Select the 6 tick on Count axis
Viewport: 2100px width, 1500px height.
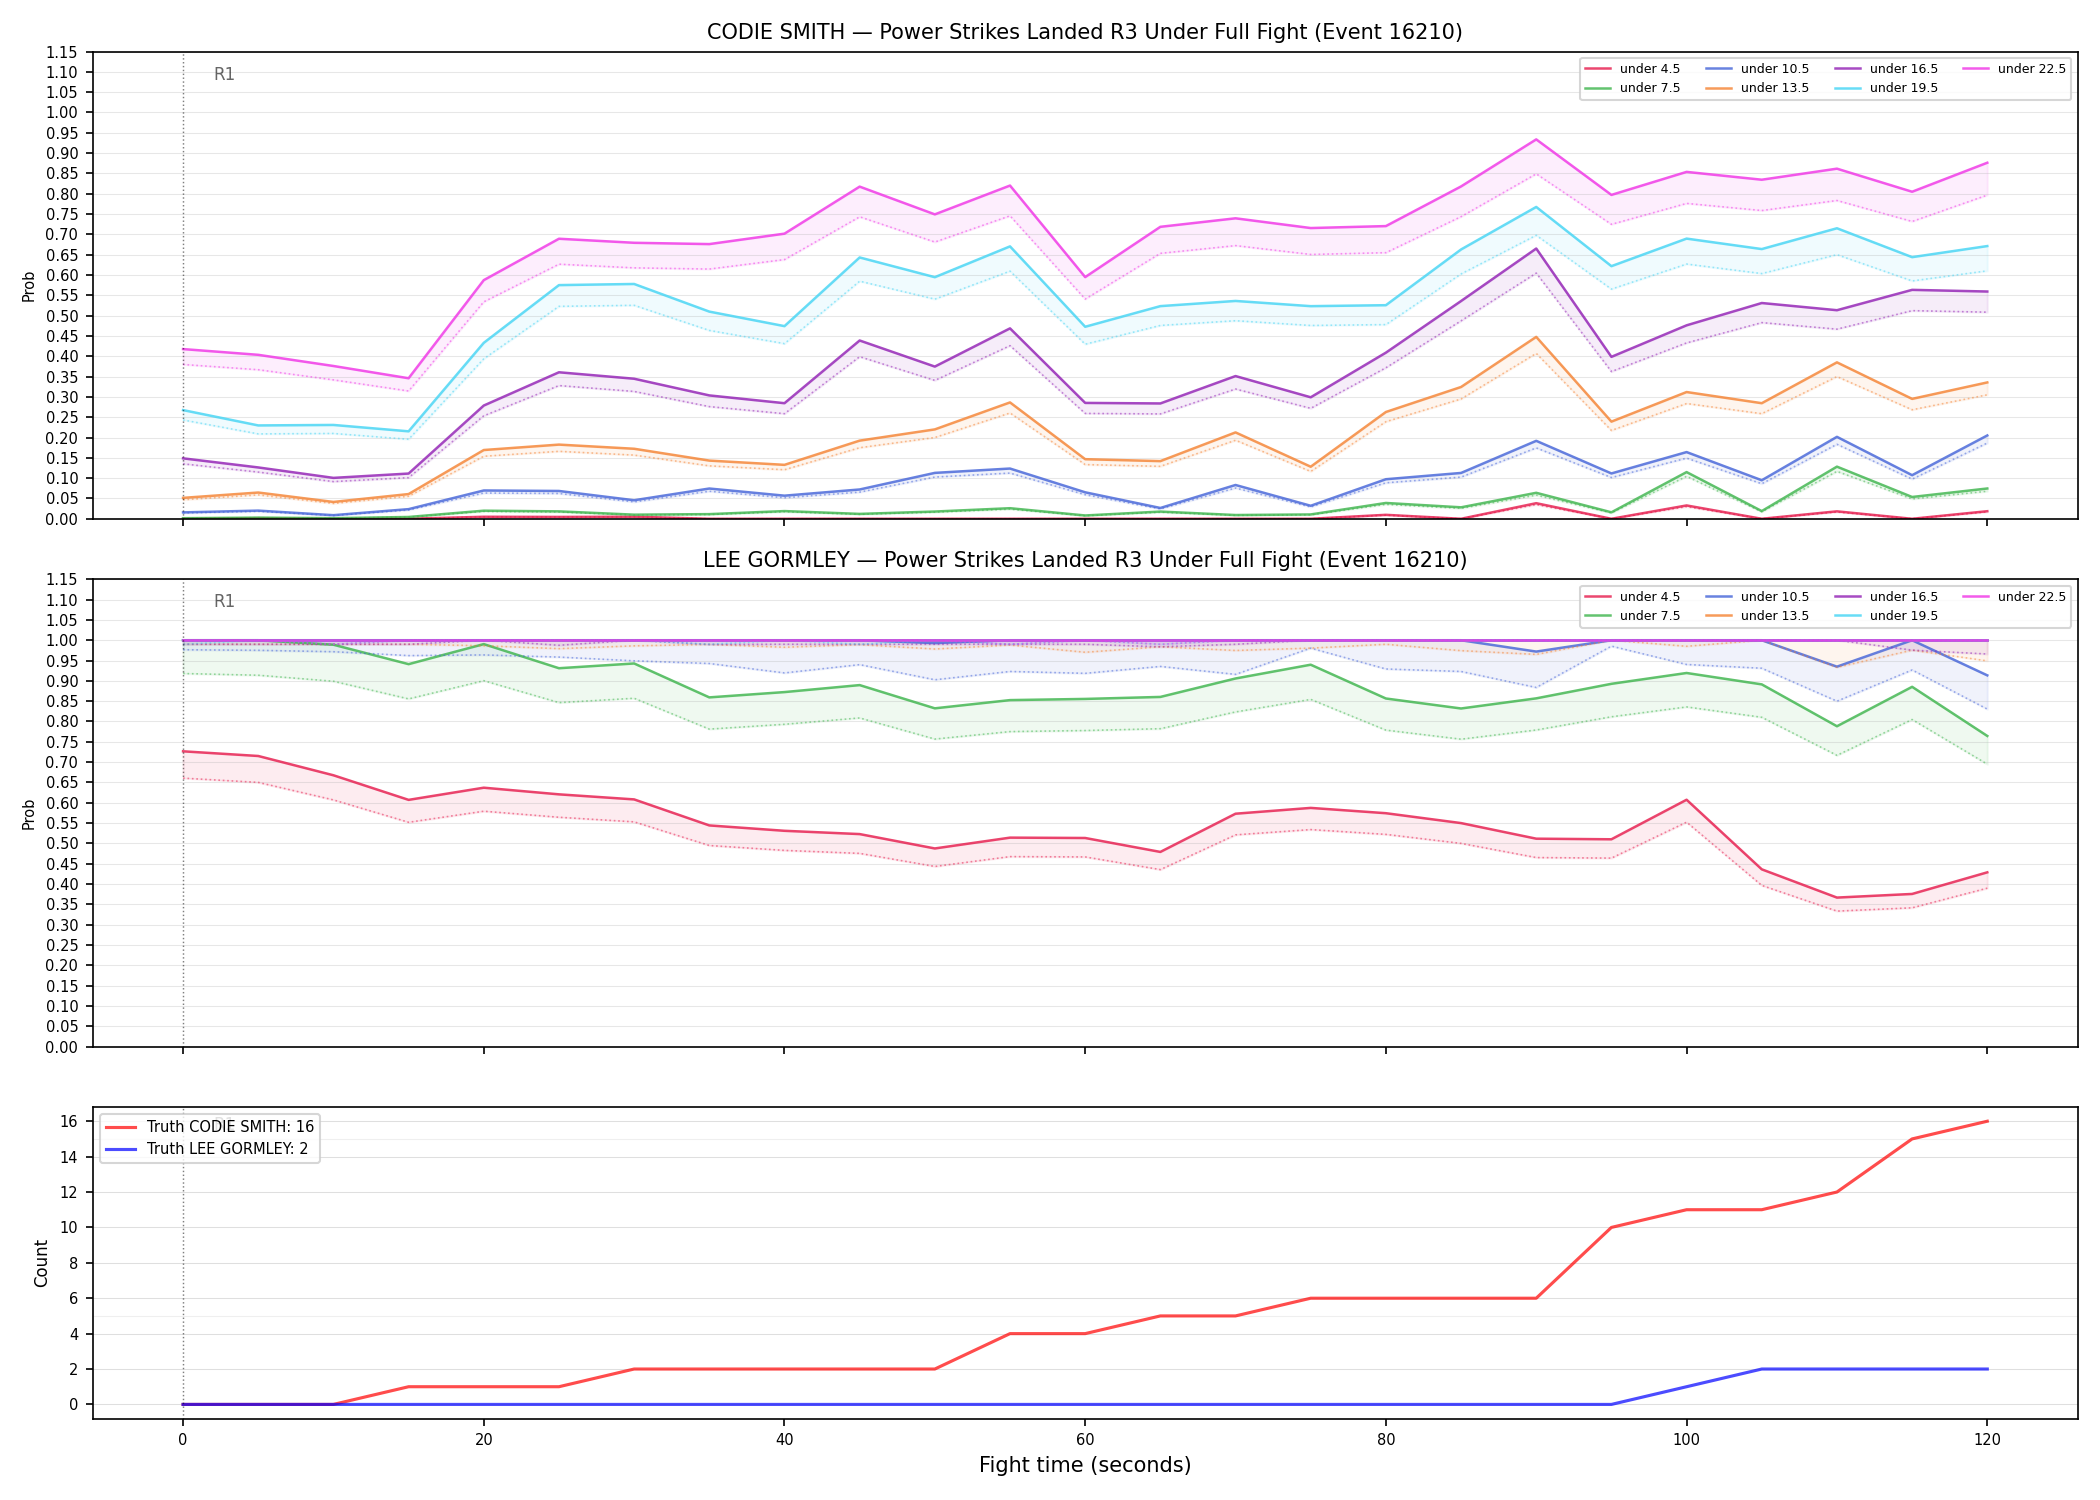click(x=74, y=1299)
